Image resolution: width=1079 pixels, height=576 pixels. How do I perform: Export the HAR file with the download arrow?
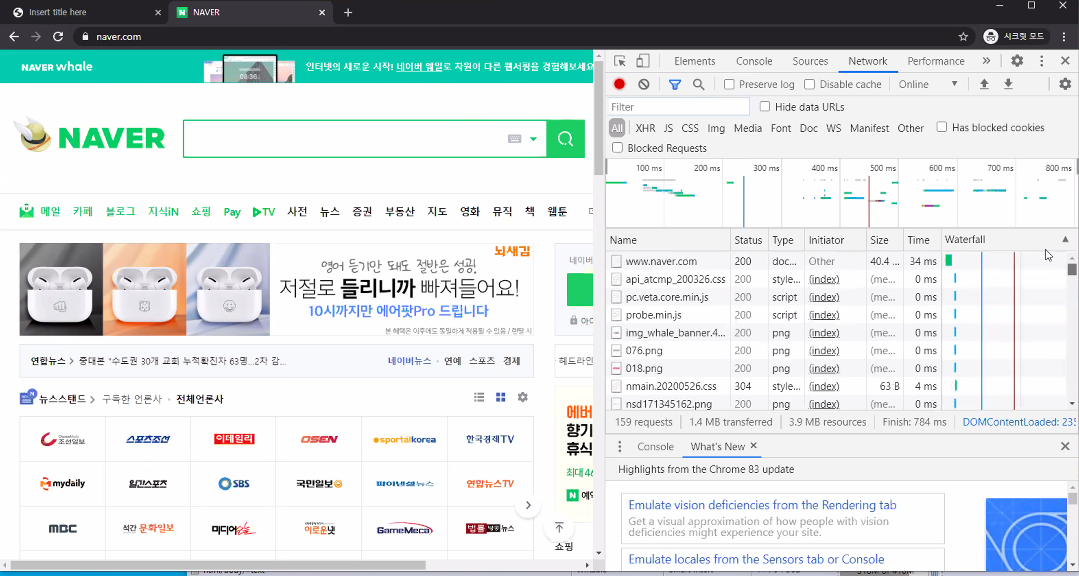click(1008, 84)
